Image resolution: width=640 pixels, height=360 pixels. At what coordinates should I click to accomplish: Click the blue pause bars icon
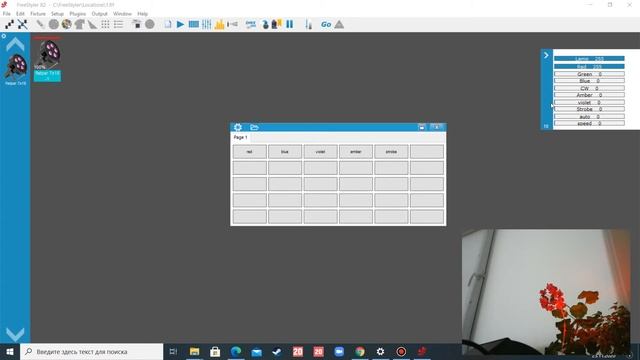click(x=289, y=24)
